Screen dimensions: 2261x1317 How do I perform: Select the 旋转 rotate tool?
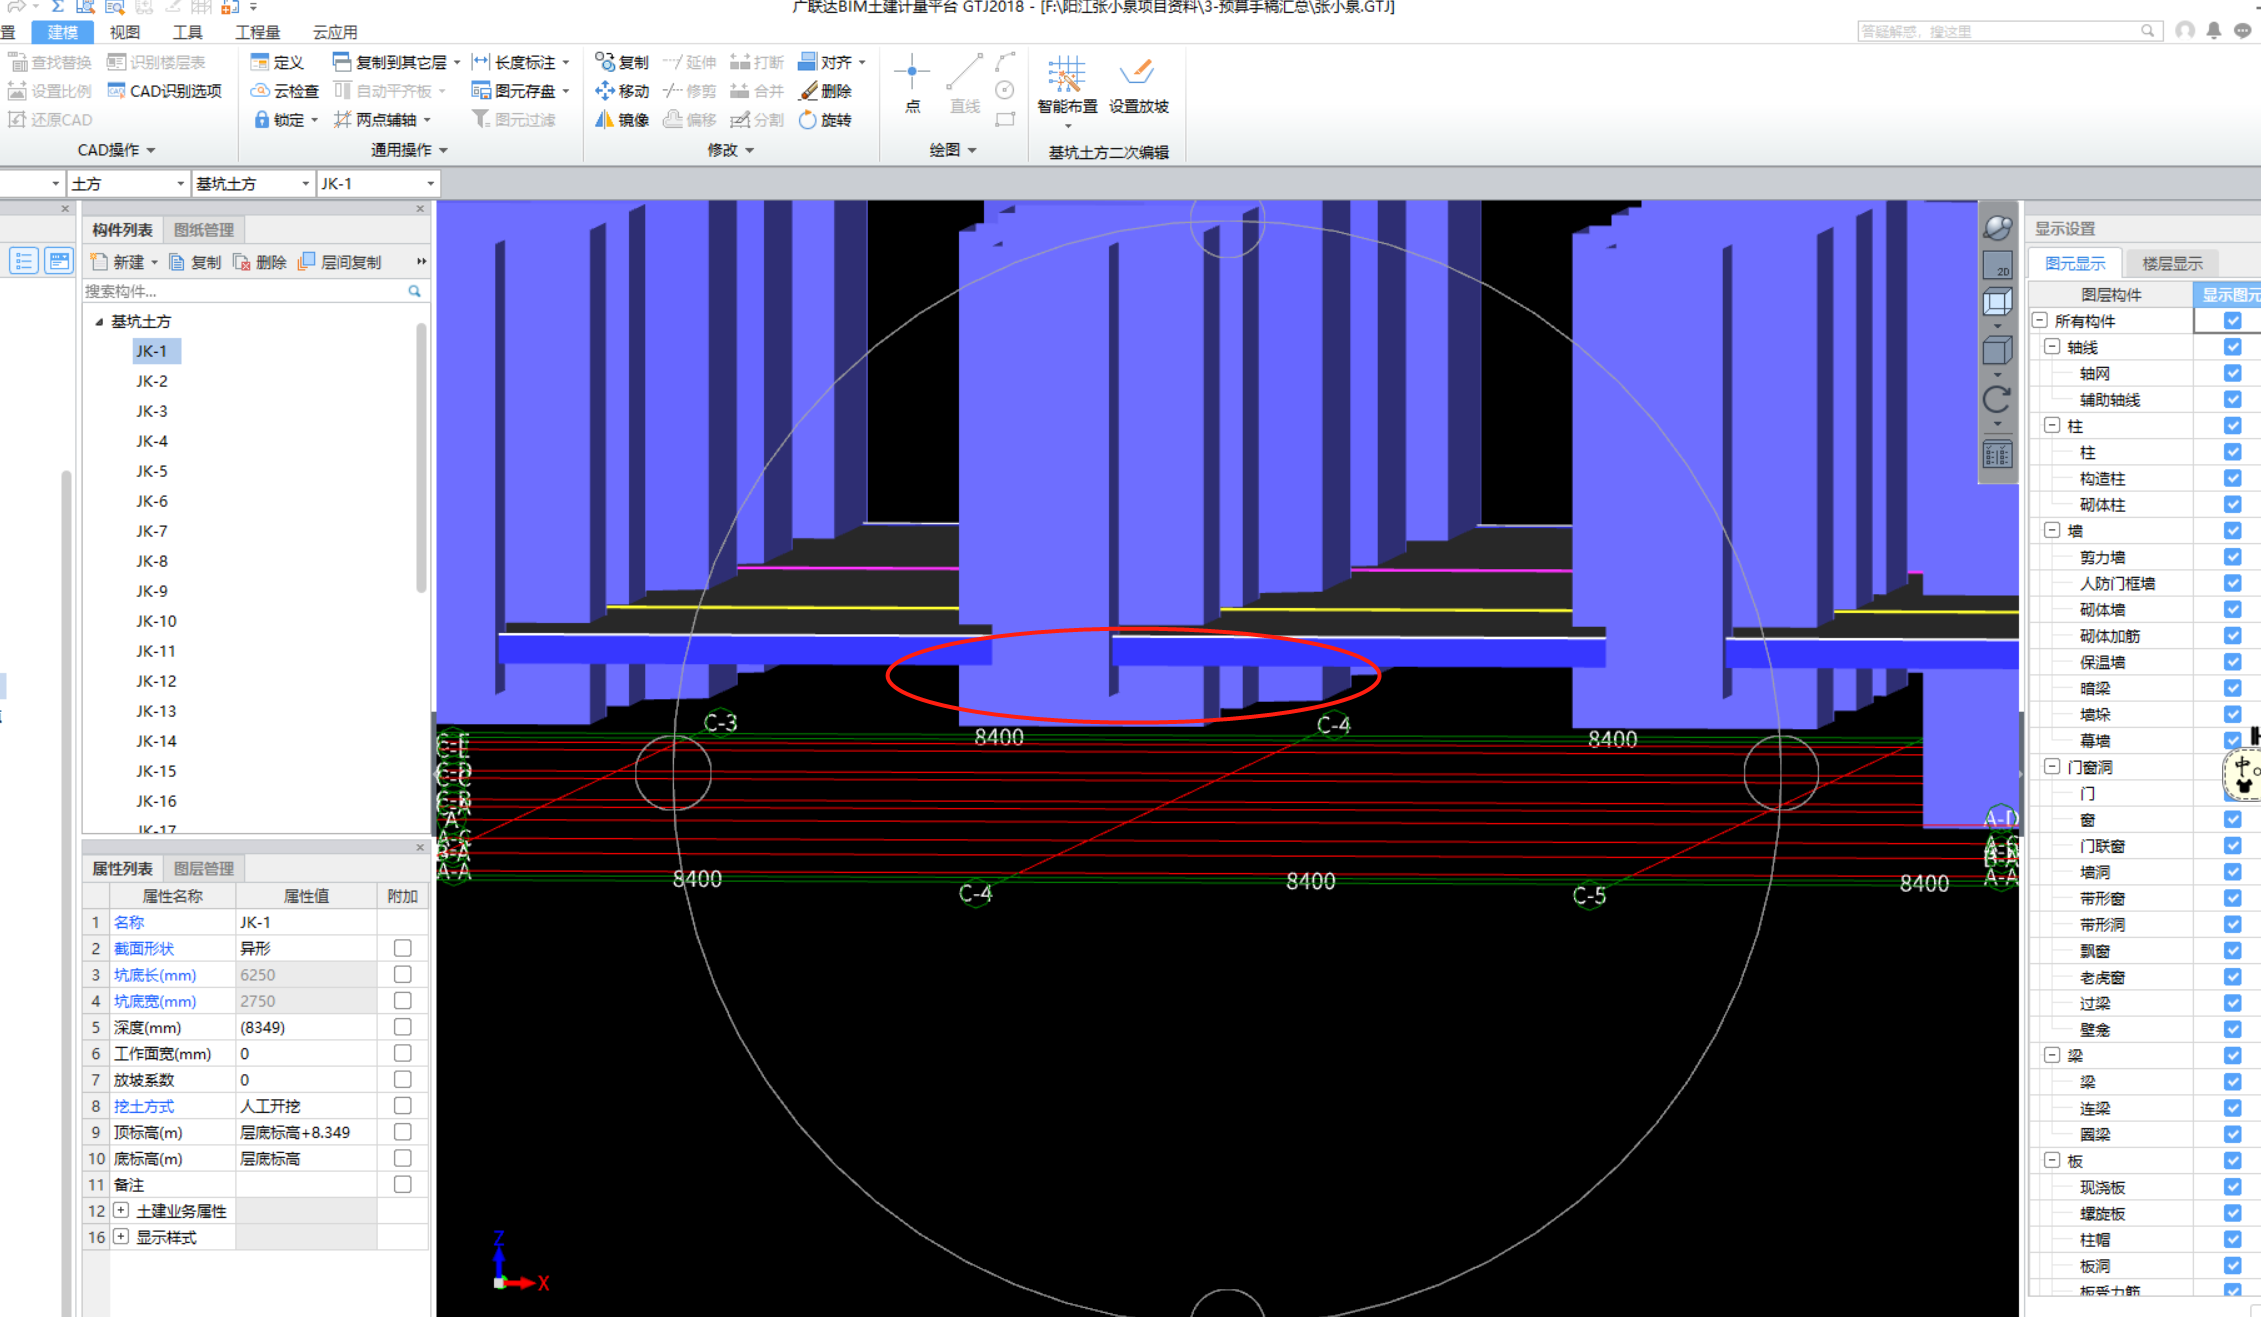point(826,120)
